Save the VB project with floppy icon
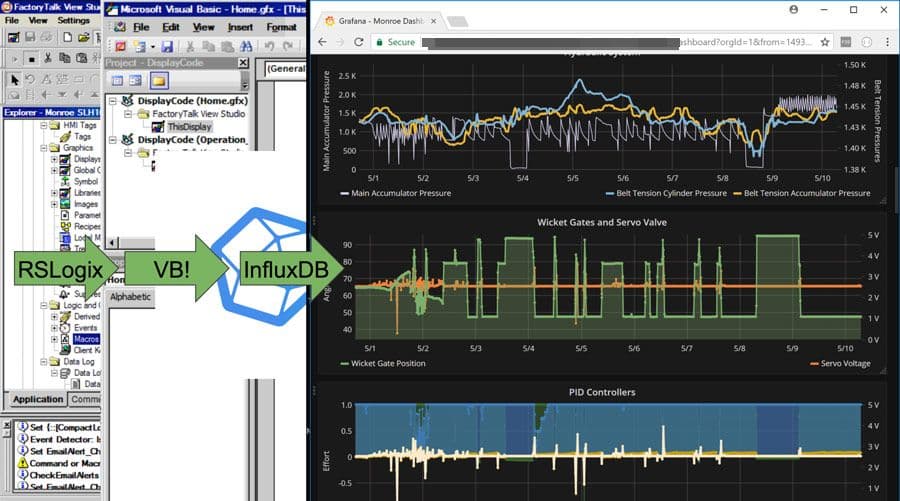 [x=166, y=46]
